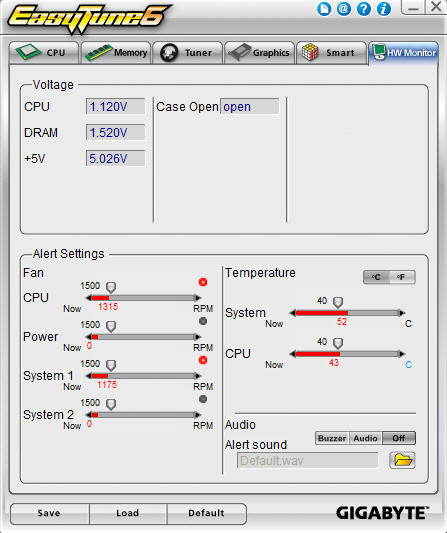Image resolution: width=447 pixels, height=533 pixels.
Task: Click Power fan slider left arrow
Action: (x=88, y=337)
